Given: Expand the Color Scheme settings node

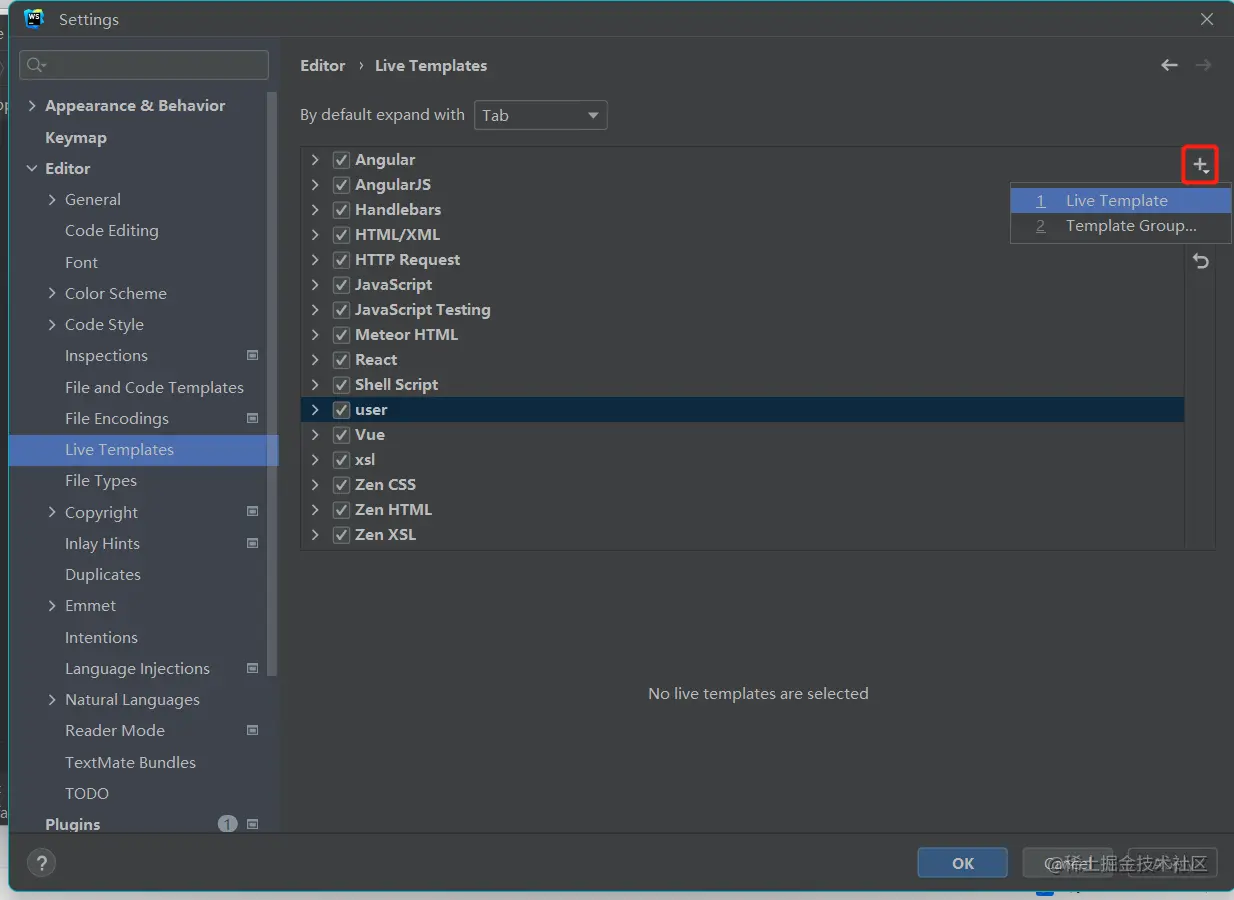Looking at the screenshot, I should [x=52, y=293].
